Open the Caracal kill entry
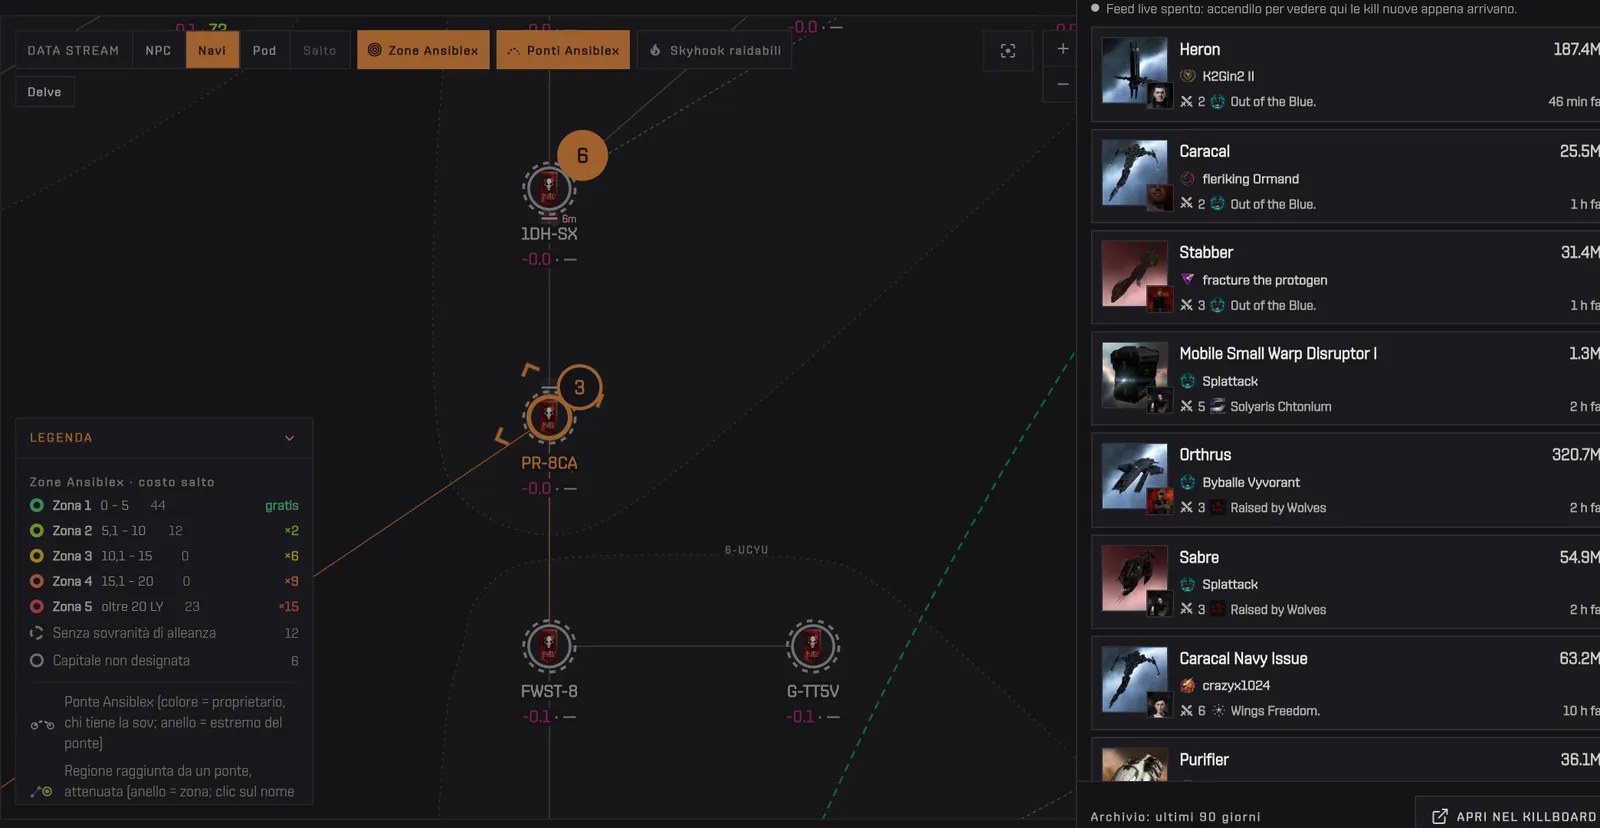The height and width of the screenshot is (828, 1600). point(1345,177)
